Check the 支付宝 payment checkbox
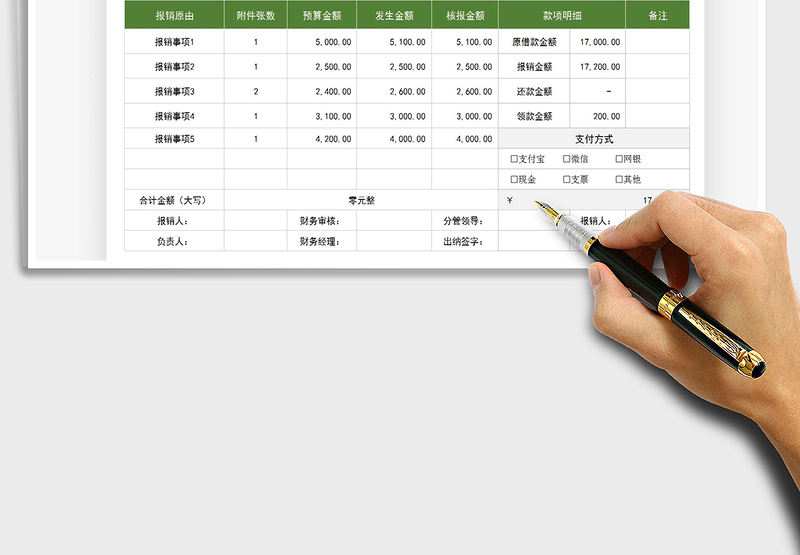Screen dimensions: 800x555 pyautogui.click(x=514, y=159)
